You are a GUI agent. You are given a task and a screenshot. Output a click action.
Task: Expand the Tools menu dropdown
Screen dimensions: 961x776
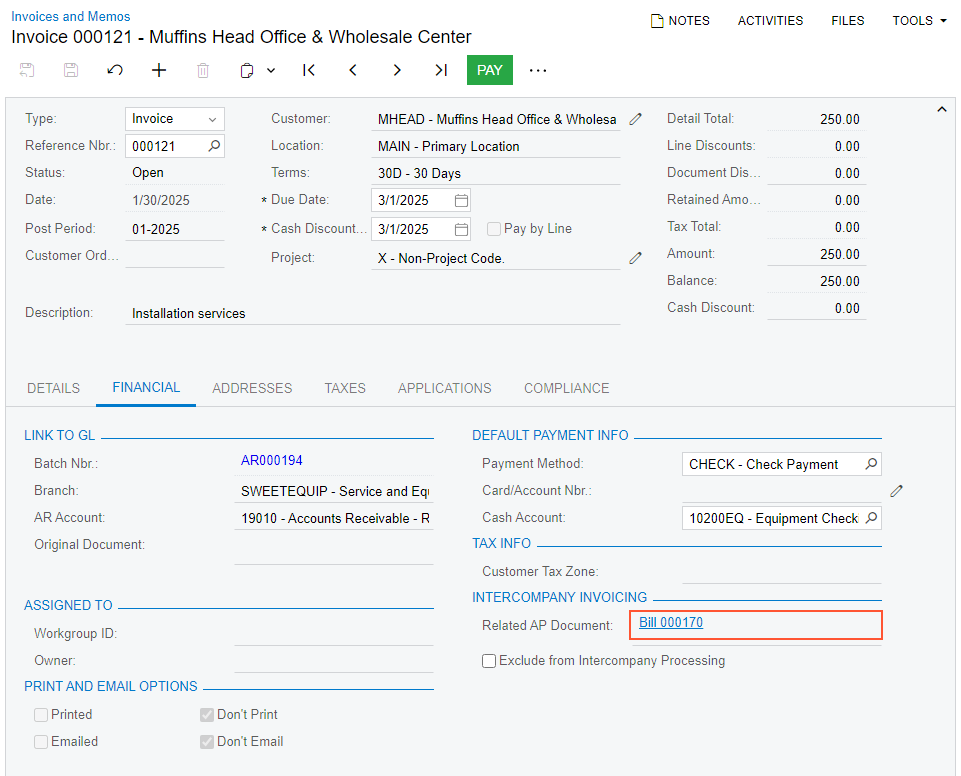[919, 20]
